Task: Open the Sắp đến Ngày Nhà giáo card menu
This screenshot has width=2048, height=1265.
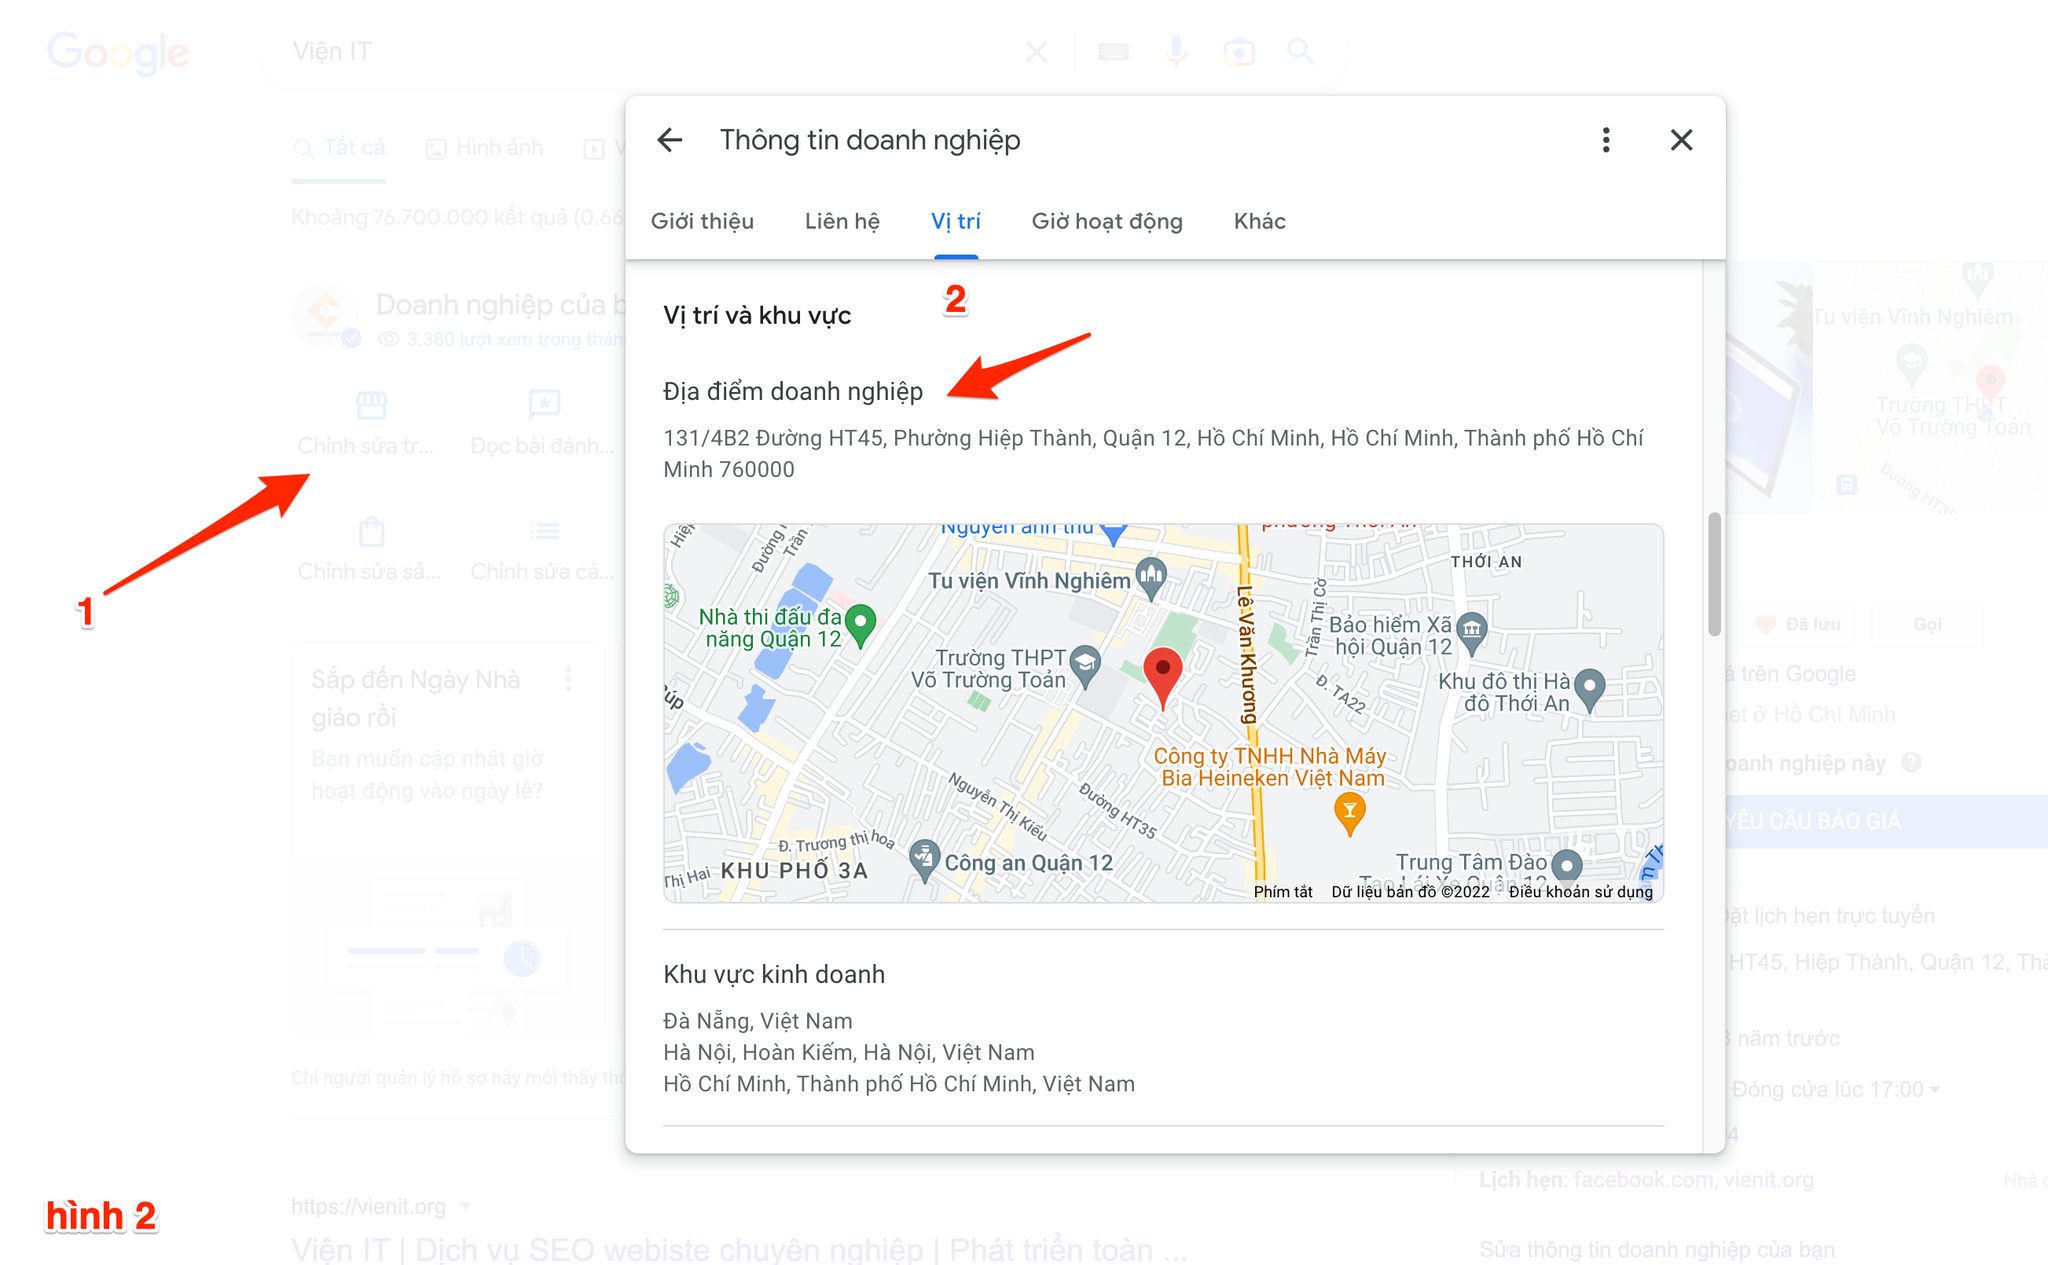Action: tap(568, 679)
